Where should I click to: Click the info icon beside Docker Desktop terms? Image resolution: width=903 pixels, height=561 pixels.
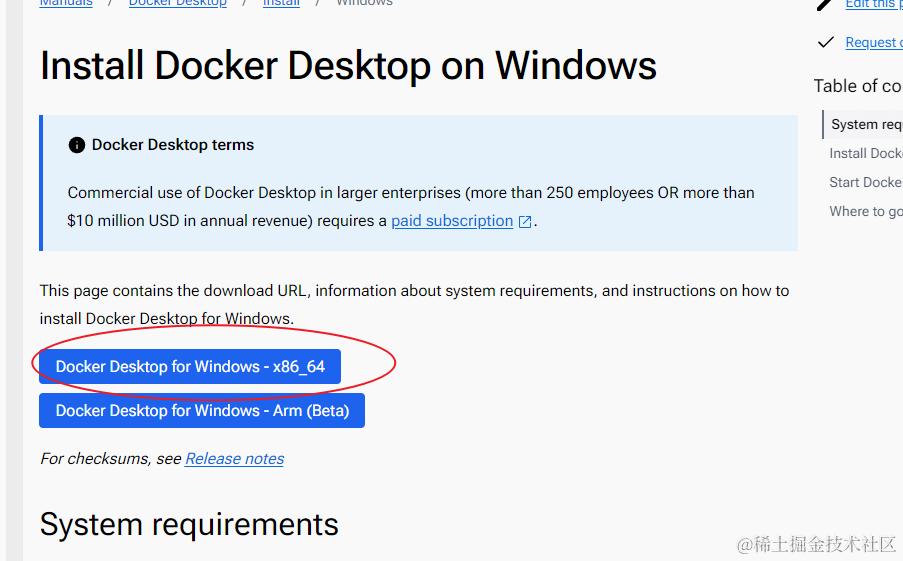click(77, 145)
